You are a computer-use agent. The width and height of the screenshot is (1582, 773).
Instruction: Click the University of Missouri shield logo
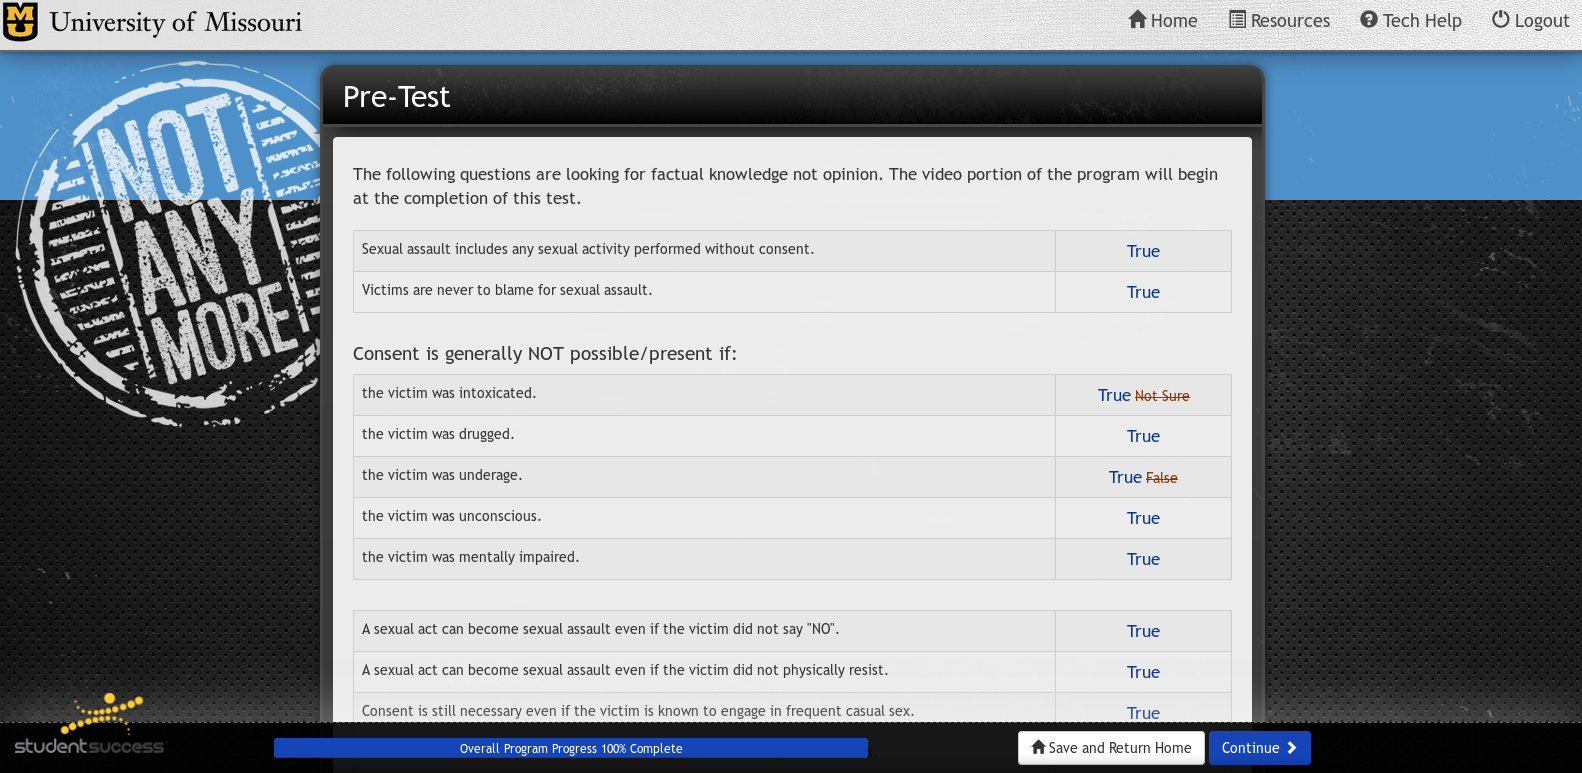pos(20,21)
